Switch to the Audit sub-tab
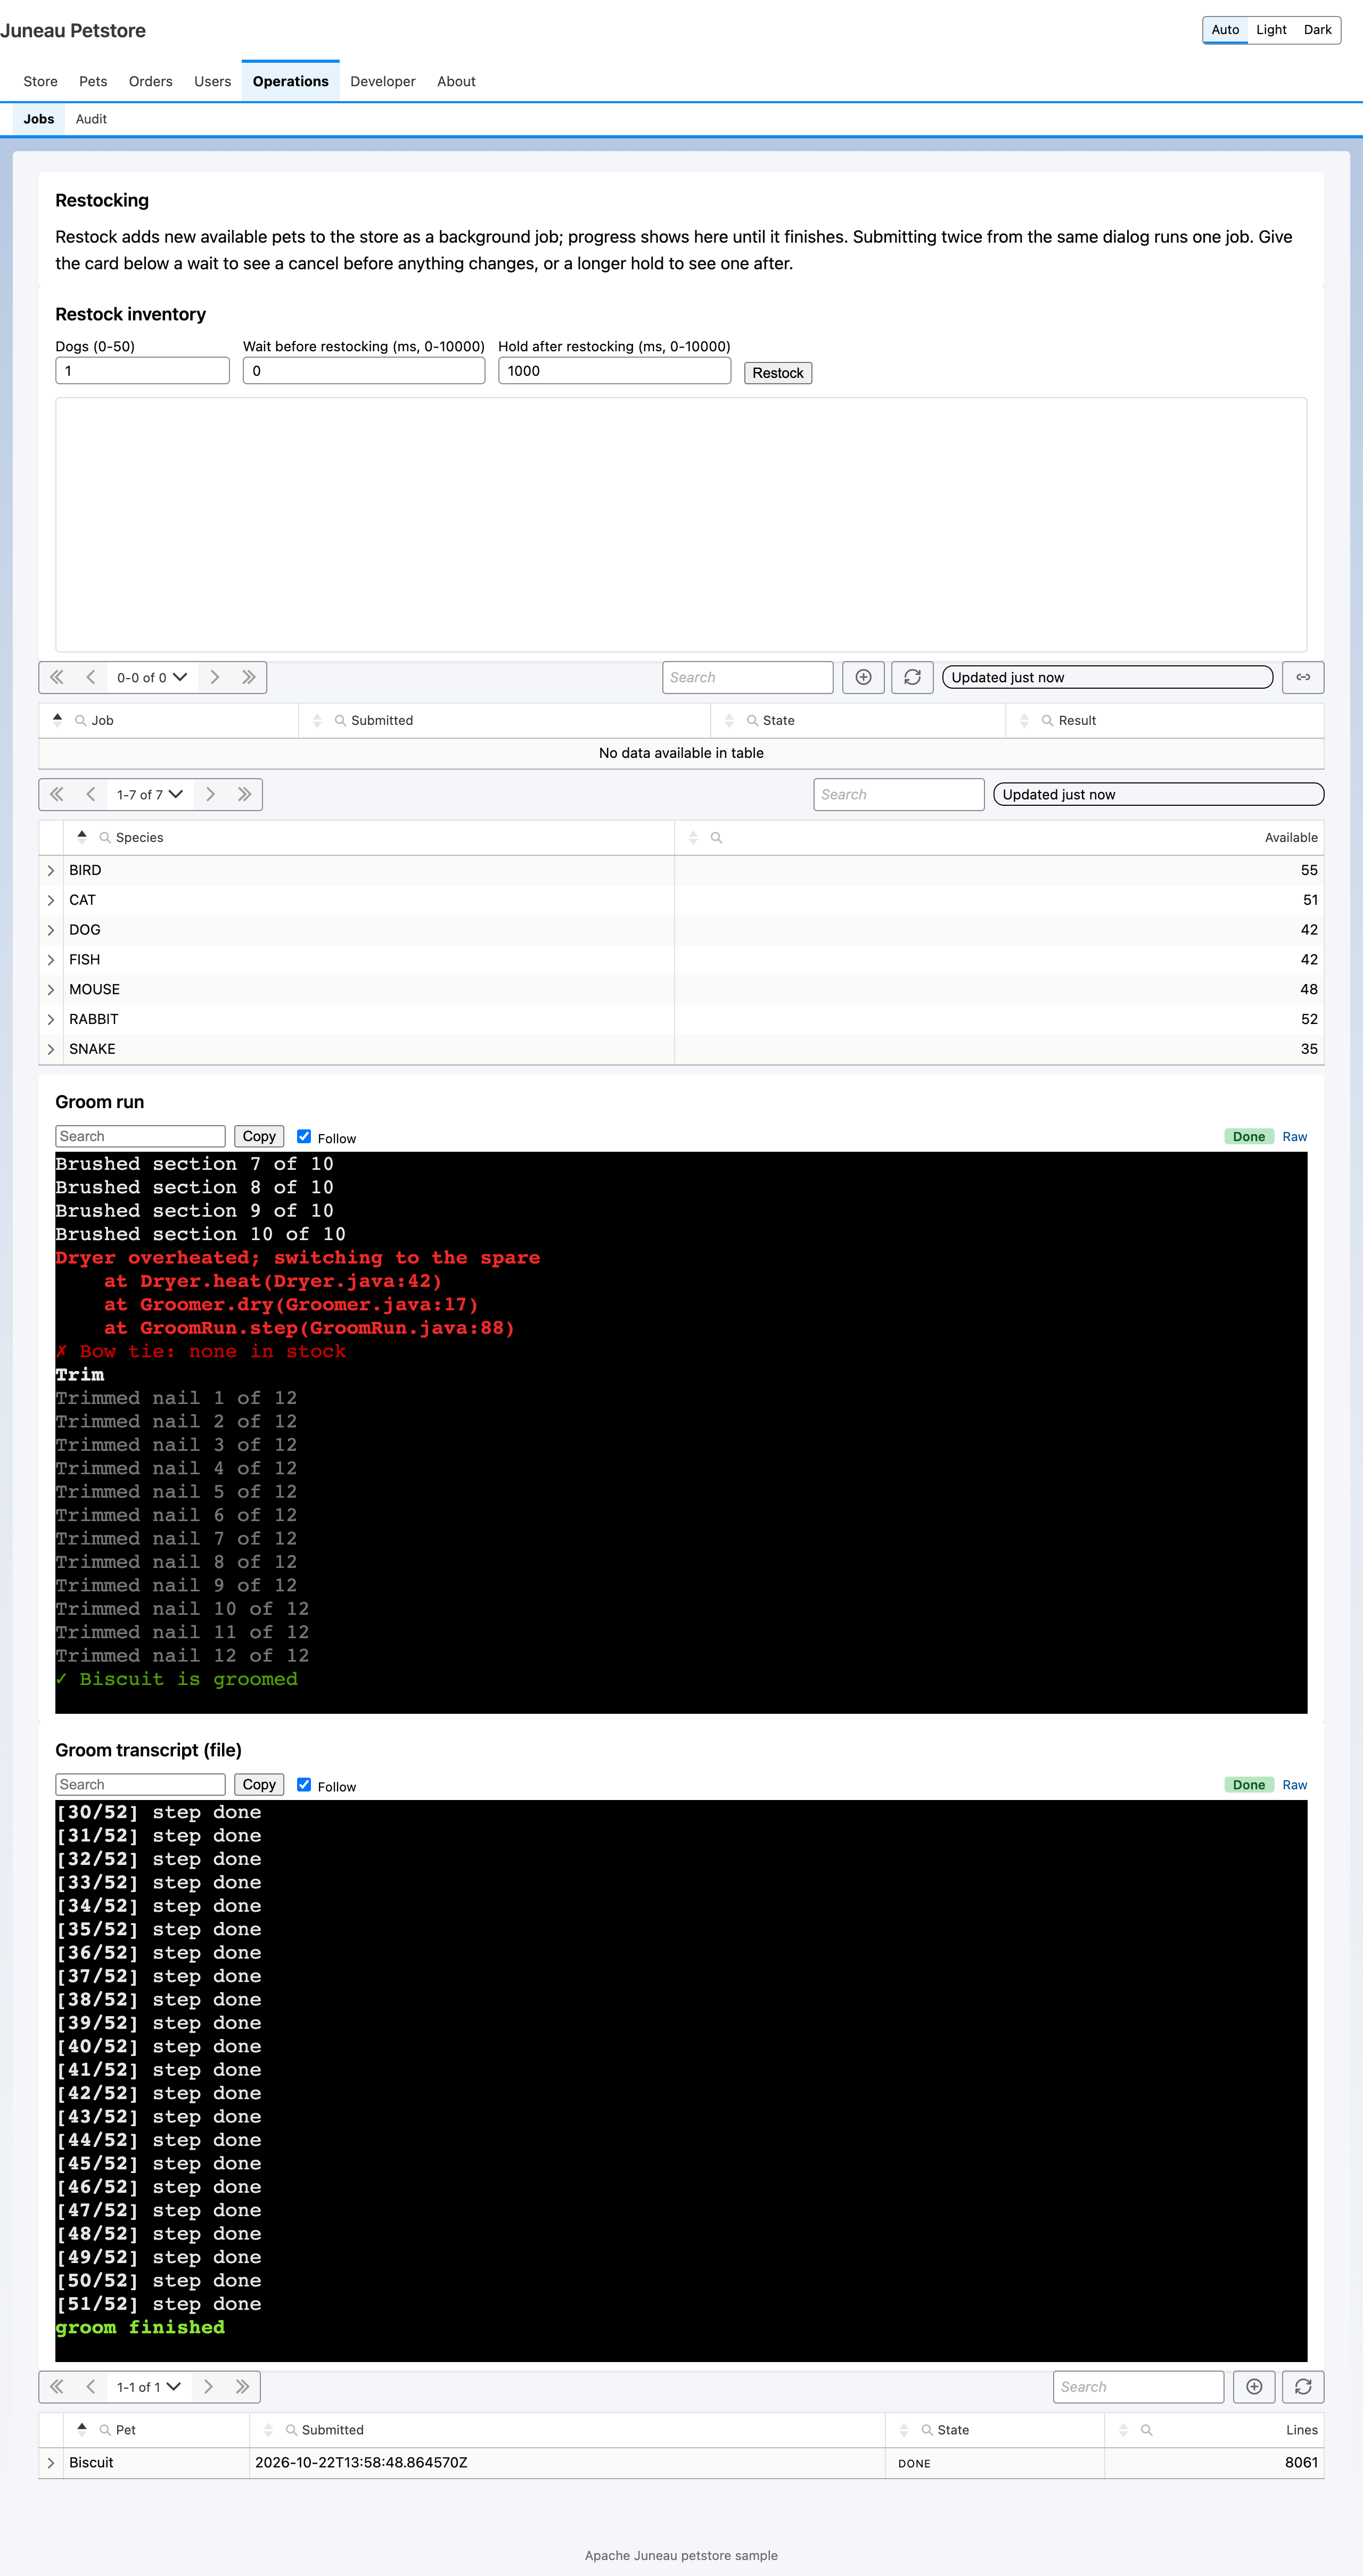1363x2576 pixels. pyautogui.click(x=91, y=119)
